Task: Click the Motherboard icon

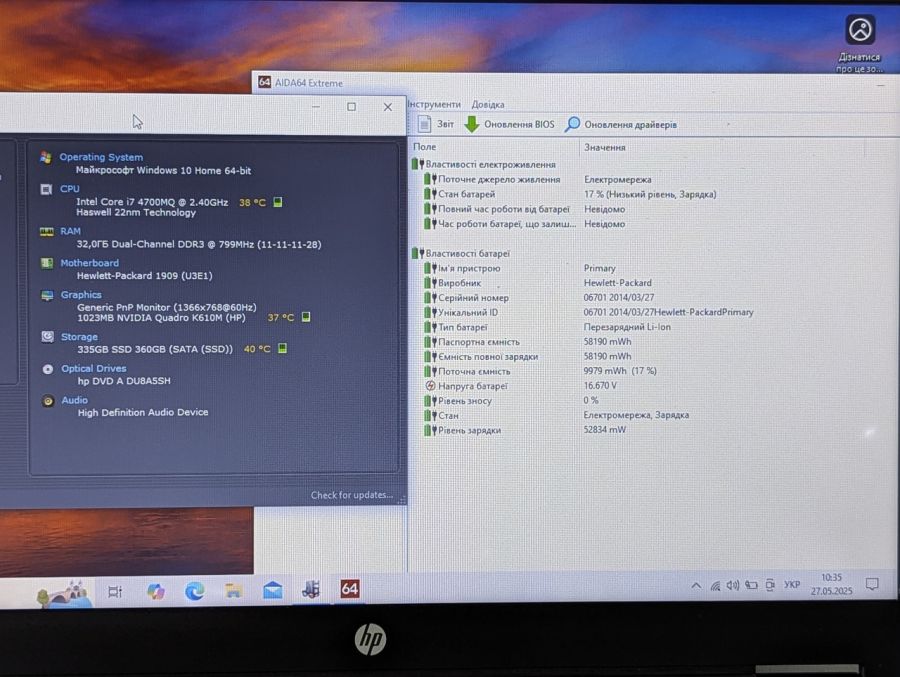Action: pyautogui.click(x=47, y=263)
